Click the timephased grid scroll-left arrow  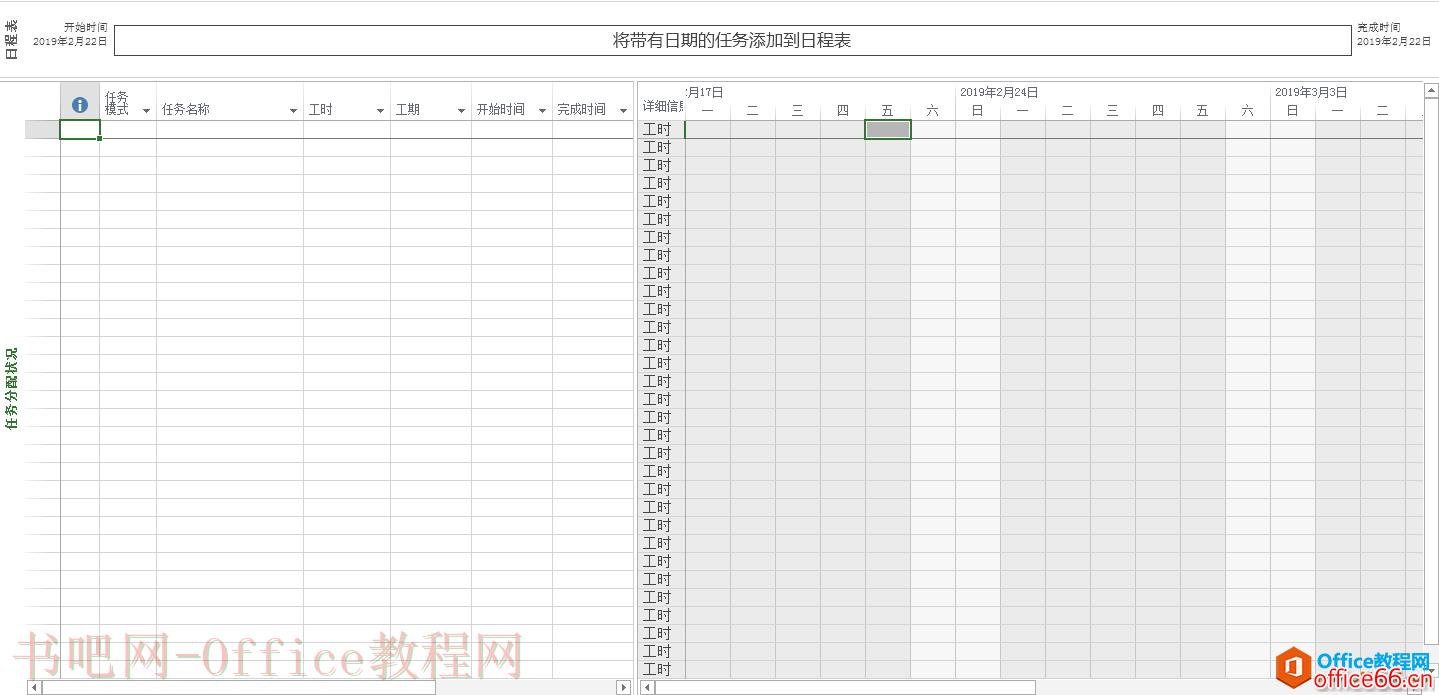(x=647, y=687)
